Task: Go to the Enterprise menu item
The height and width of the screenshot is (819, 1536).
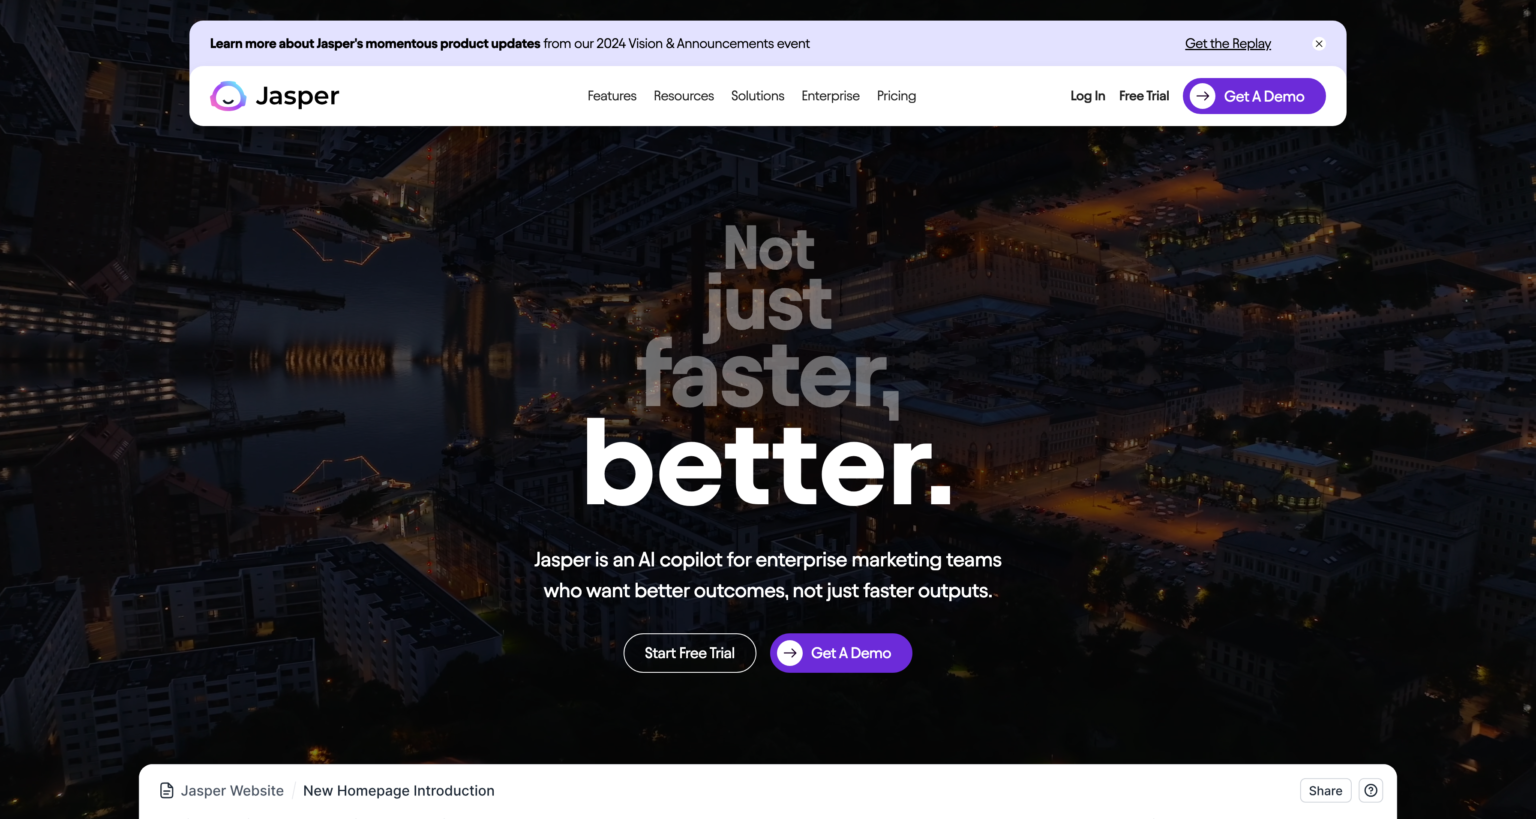Action: click(830, 96)
